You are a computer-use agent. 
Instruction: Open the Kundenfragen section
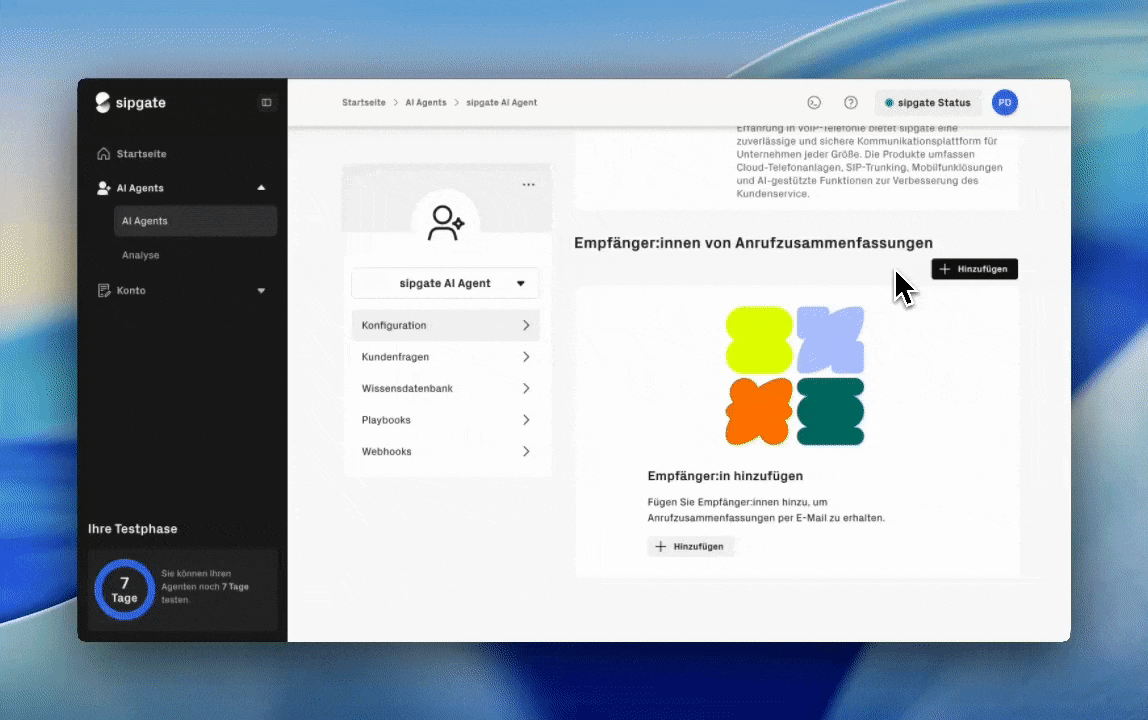pyautogui.click(x=445, y=357)
